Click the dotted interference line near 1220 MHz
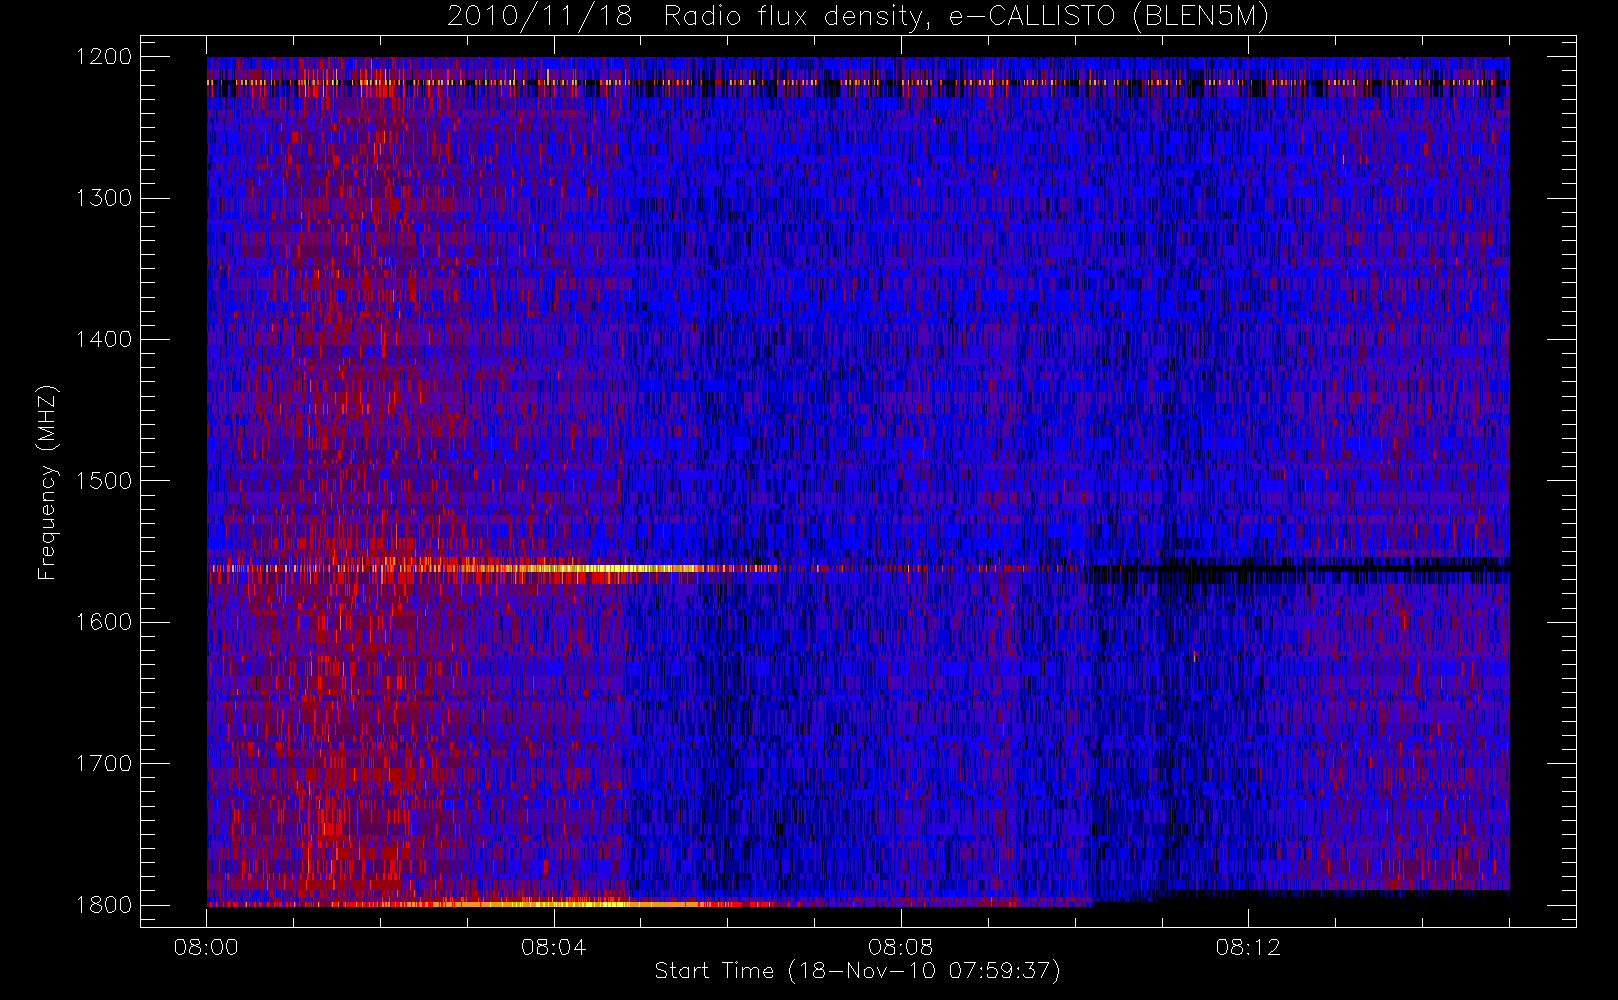Screen dimensions: 1618x1000 [x=858, y=83]
